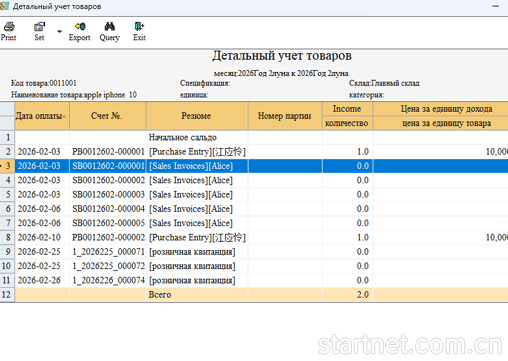Minimize the Детальный учет товаров window

coord(495,6)
